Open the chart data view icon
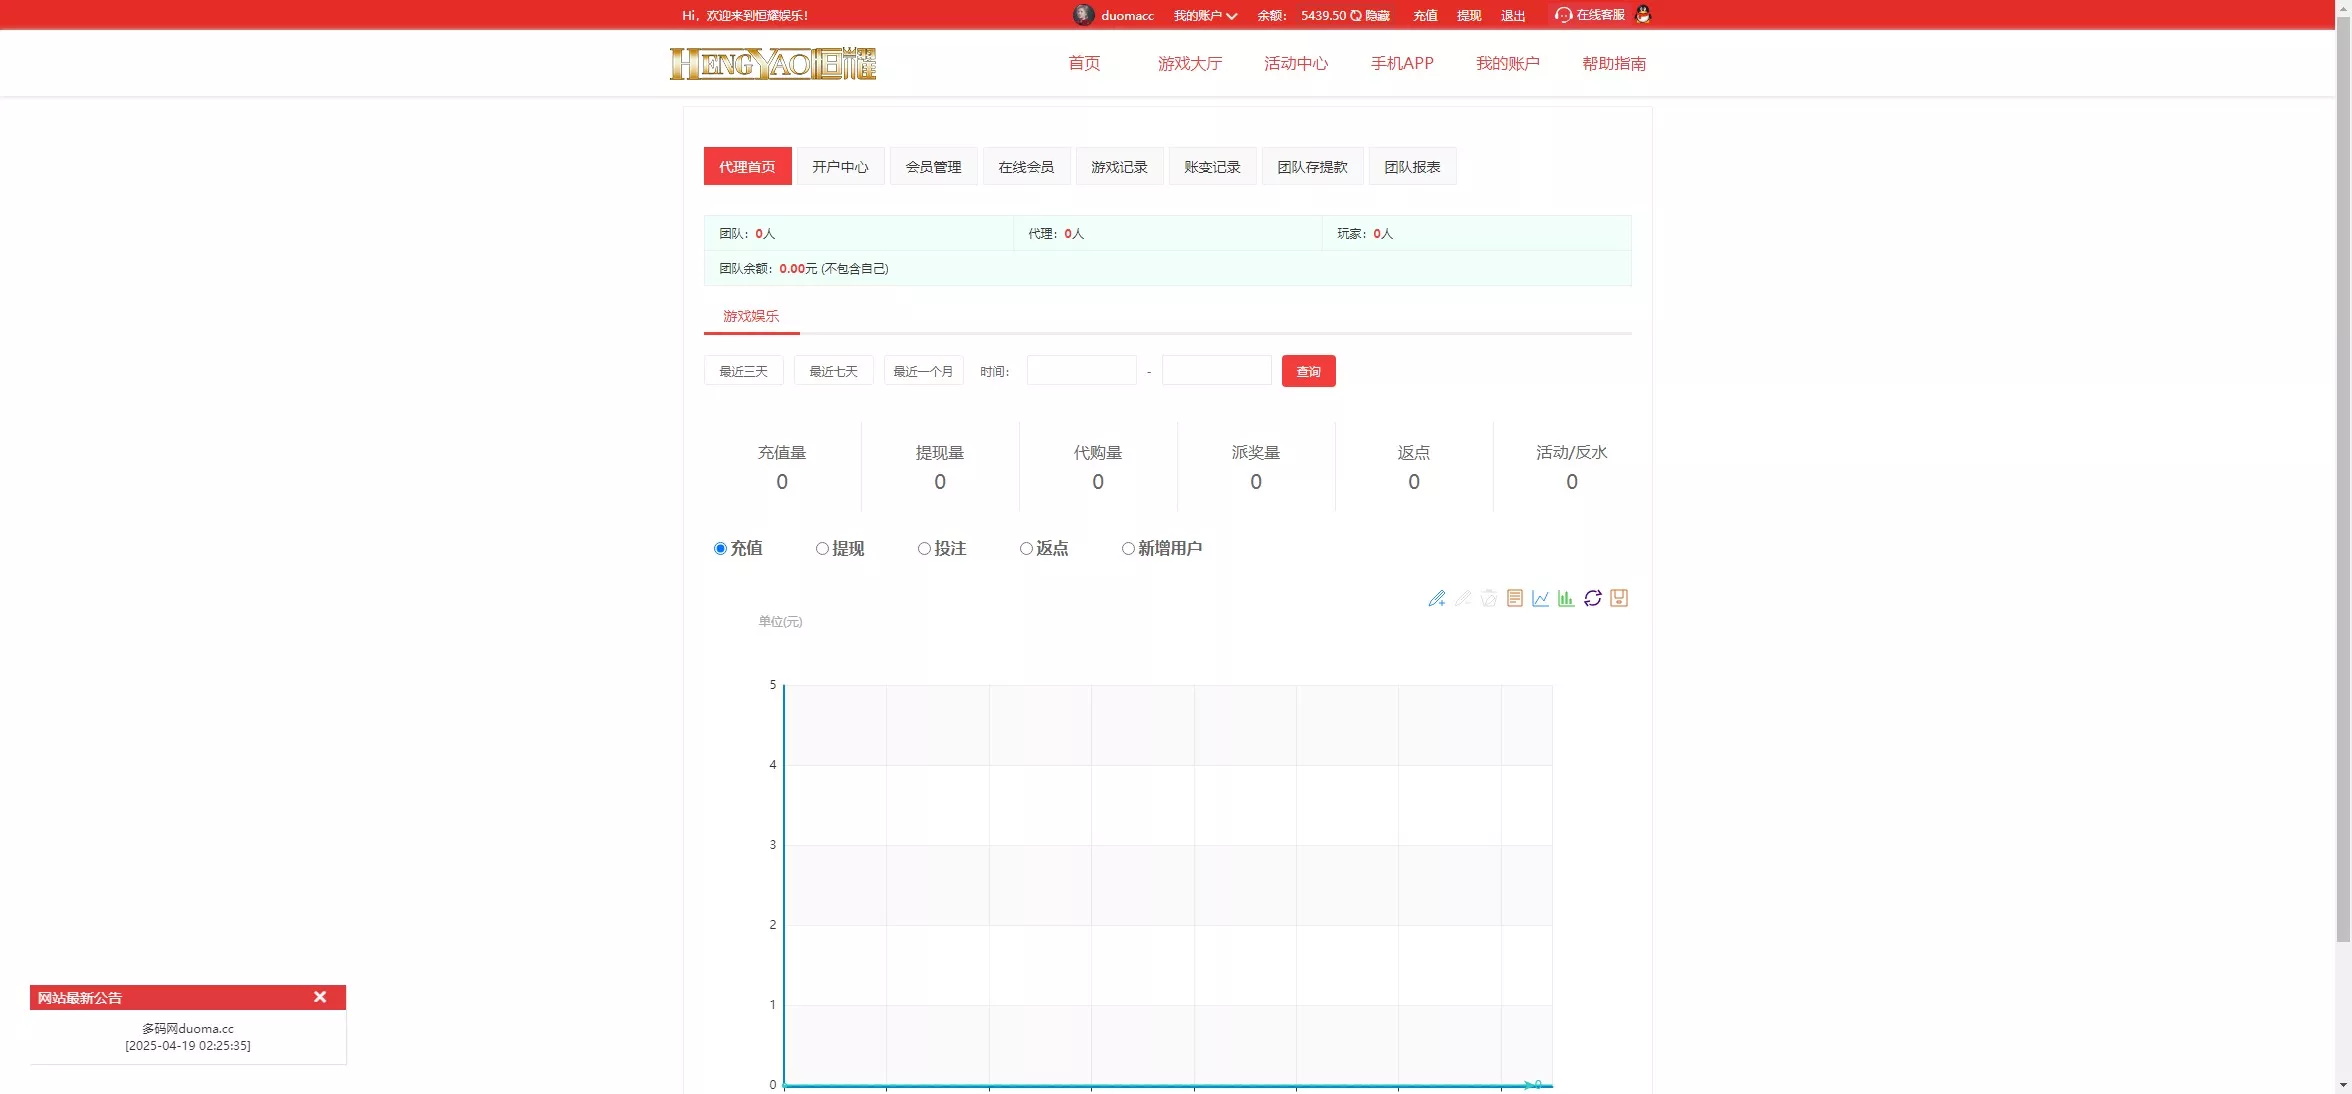 click(1514, 598)
